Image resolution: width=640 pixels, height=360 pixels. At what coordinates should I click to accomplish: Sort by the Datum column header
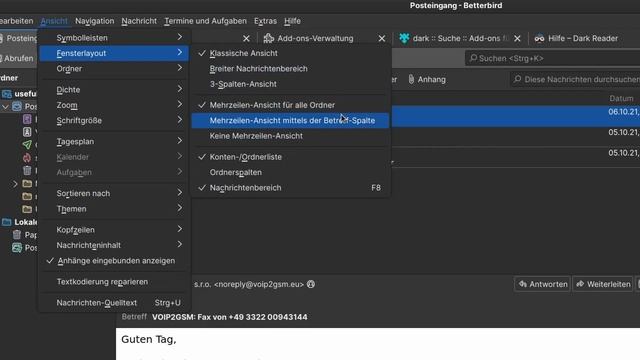[621, 98]
